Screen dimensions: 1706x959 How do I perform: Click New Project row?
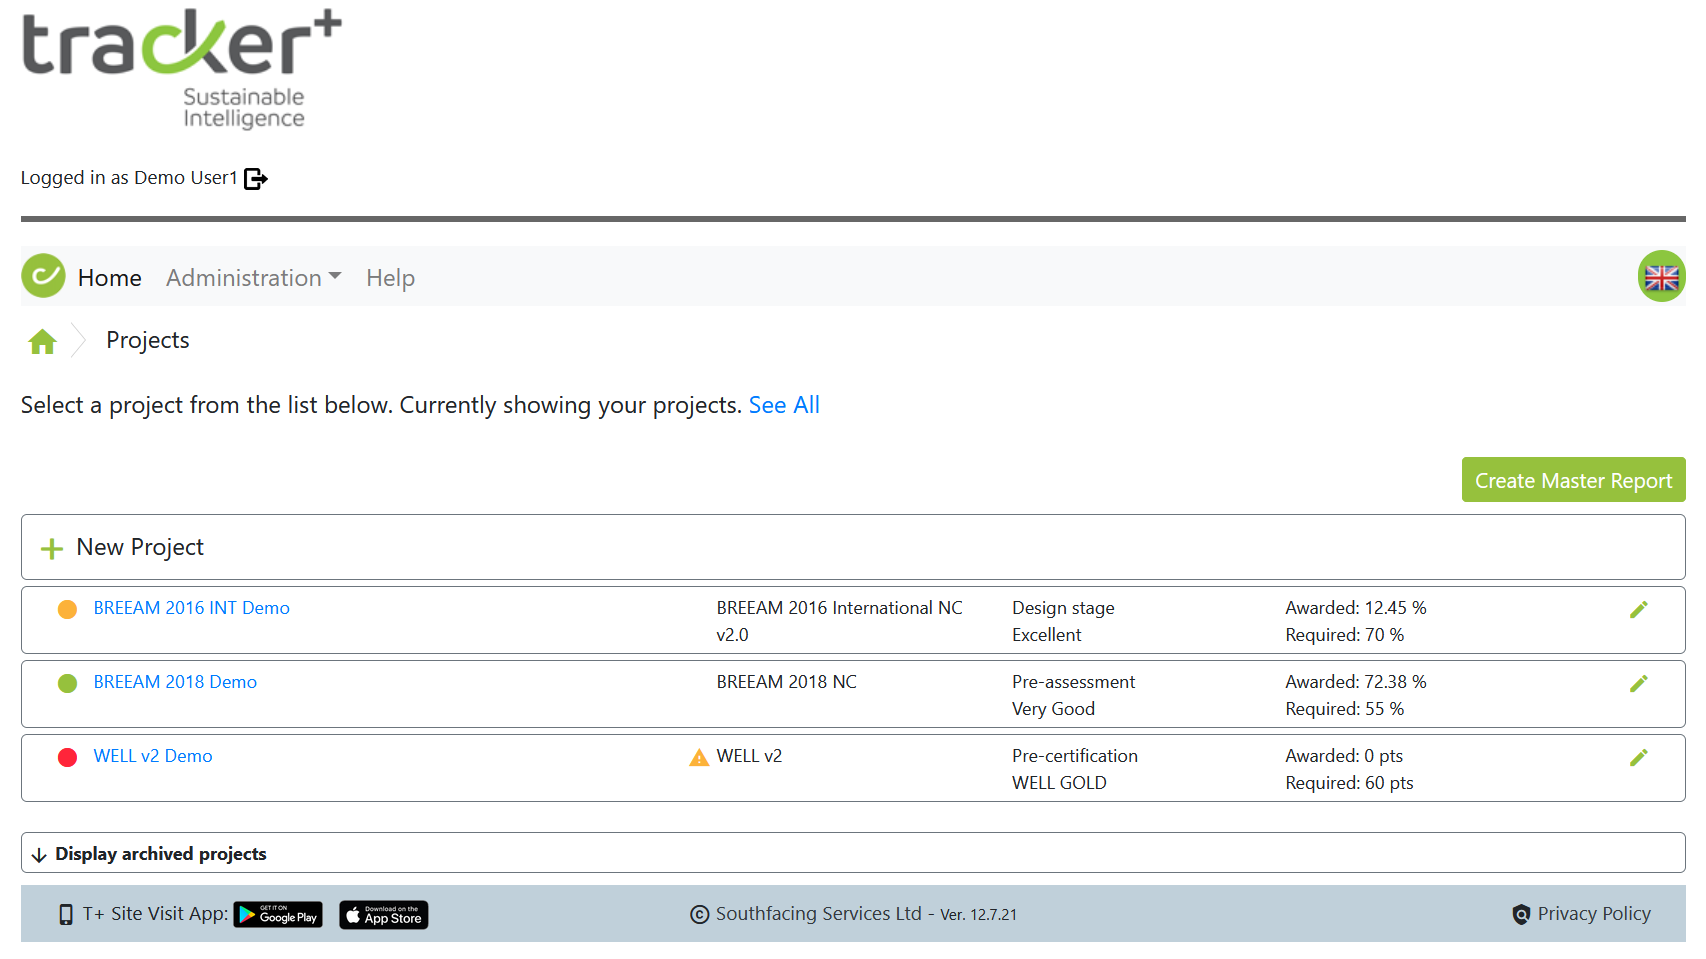(853, 547)
